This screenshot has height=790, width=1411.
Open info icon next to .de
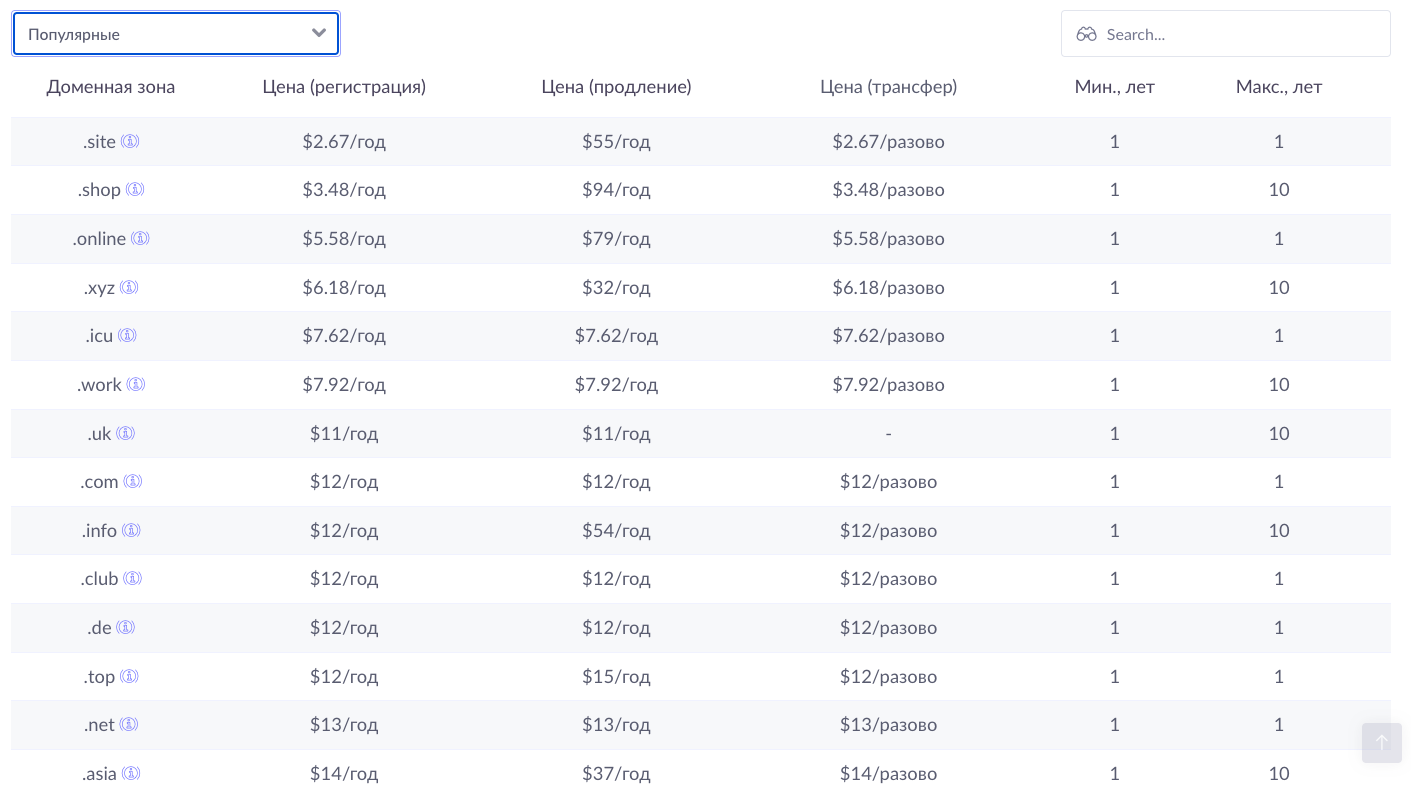click(x=125, y=627)
